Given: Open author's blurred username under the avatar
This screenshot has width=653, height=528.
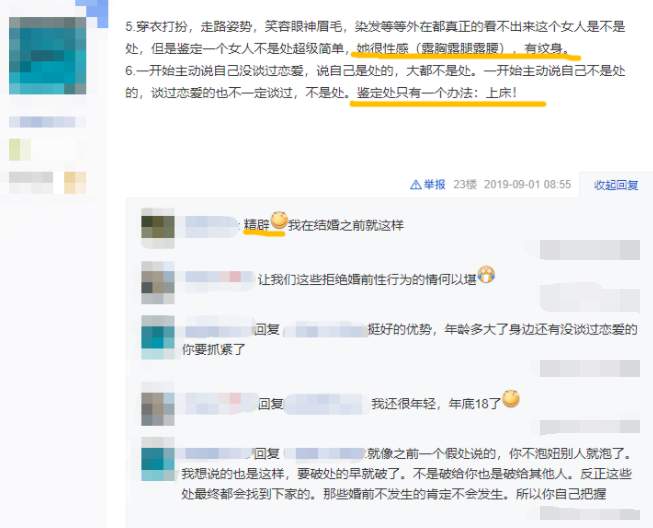Looking at the screenshot, I should pyautogui.click(x=47, y=122).
